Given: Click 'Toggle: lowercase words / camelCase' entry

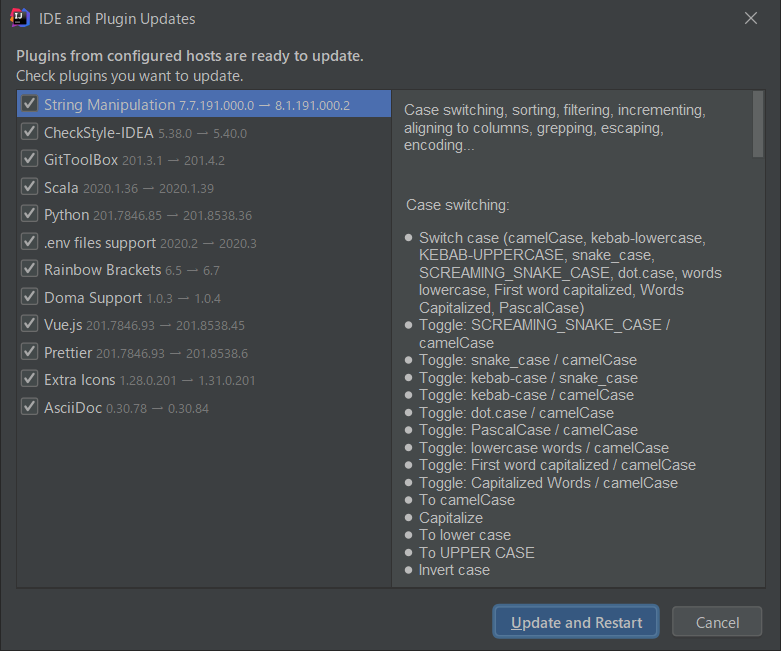Looking at the screenshot, I should pos(543,447).
